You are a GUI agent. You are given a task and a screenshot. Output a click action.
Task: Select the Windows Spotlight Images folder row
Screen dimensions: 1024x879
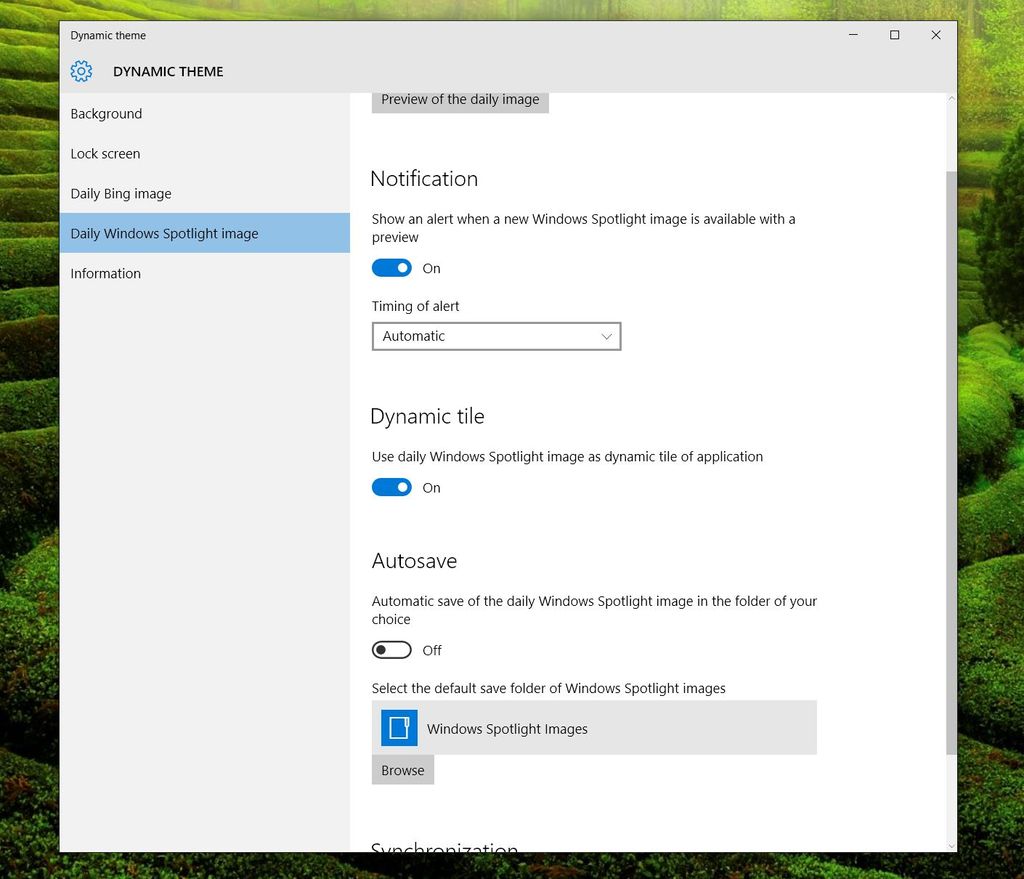(594, 728)
